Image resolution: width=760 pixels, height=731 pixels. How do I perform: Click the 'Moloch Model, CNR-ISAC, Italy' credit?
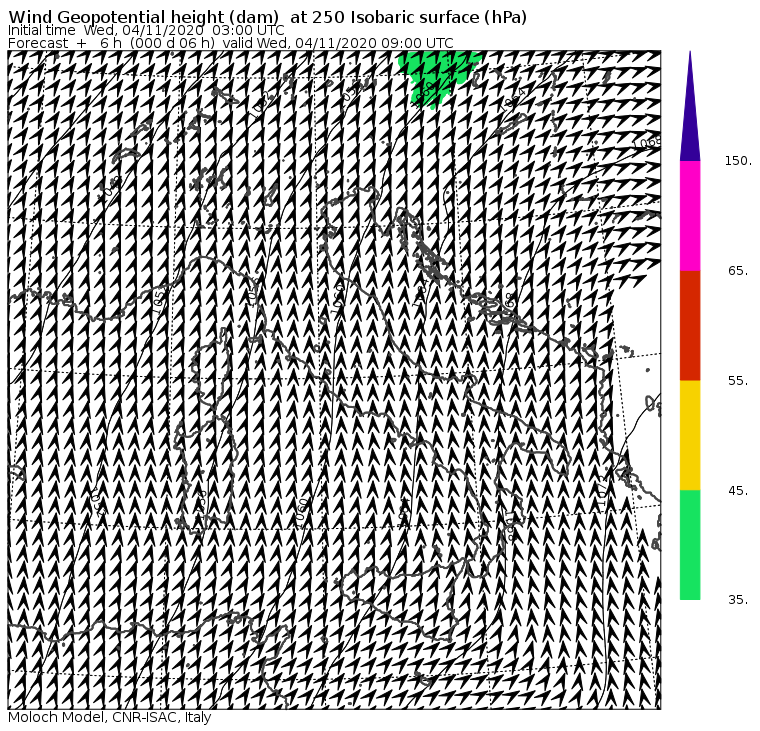pos(110,717)
